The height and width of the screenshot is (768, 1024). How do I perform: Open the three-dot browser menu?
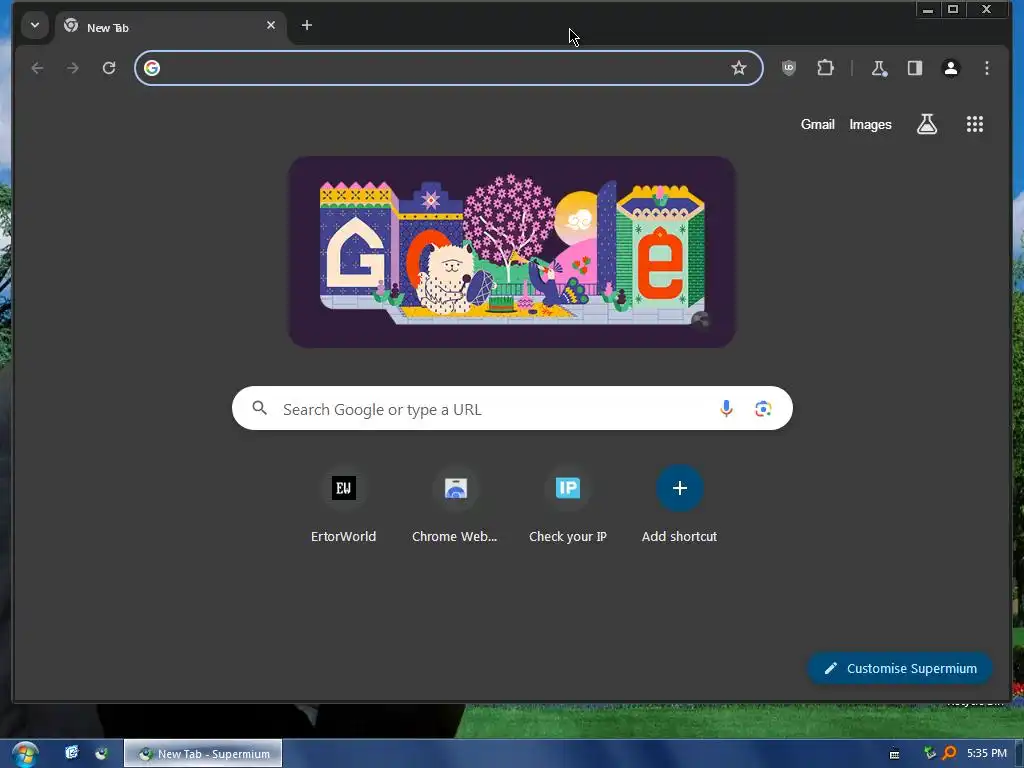click(987, 68)
